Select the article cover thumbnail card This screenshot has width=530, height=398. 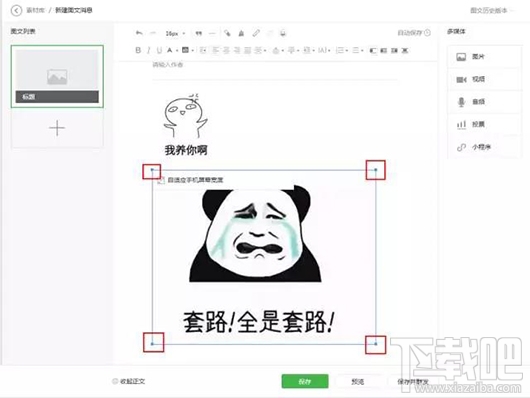(x=57, y=76)
